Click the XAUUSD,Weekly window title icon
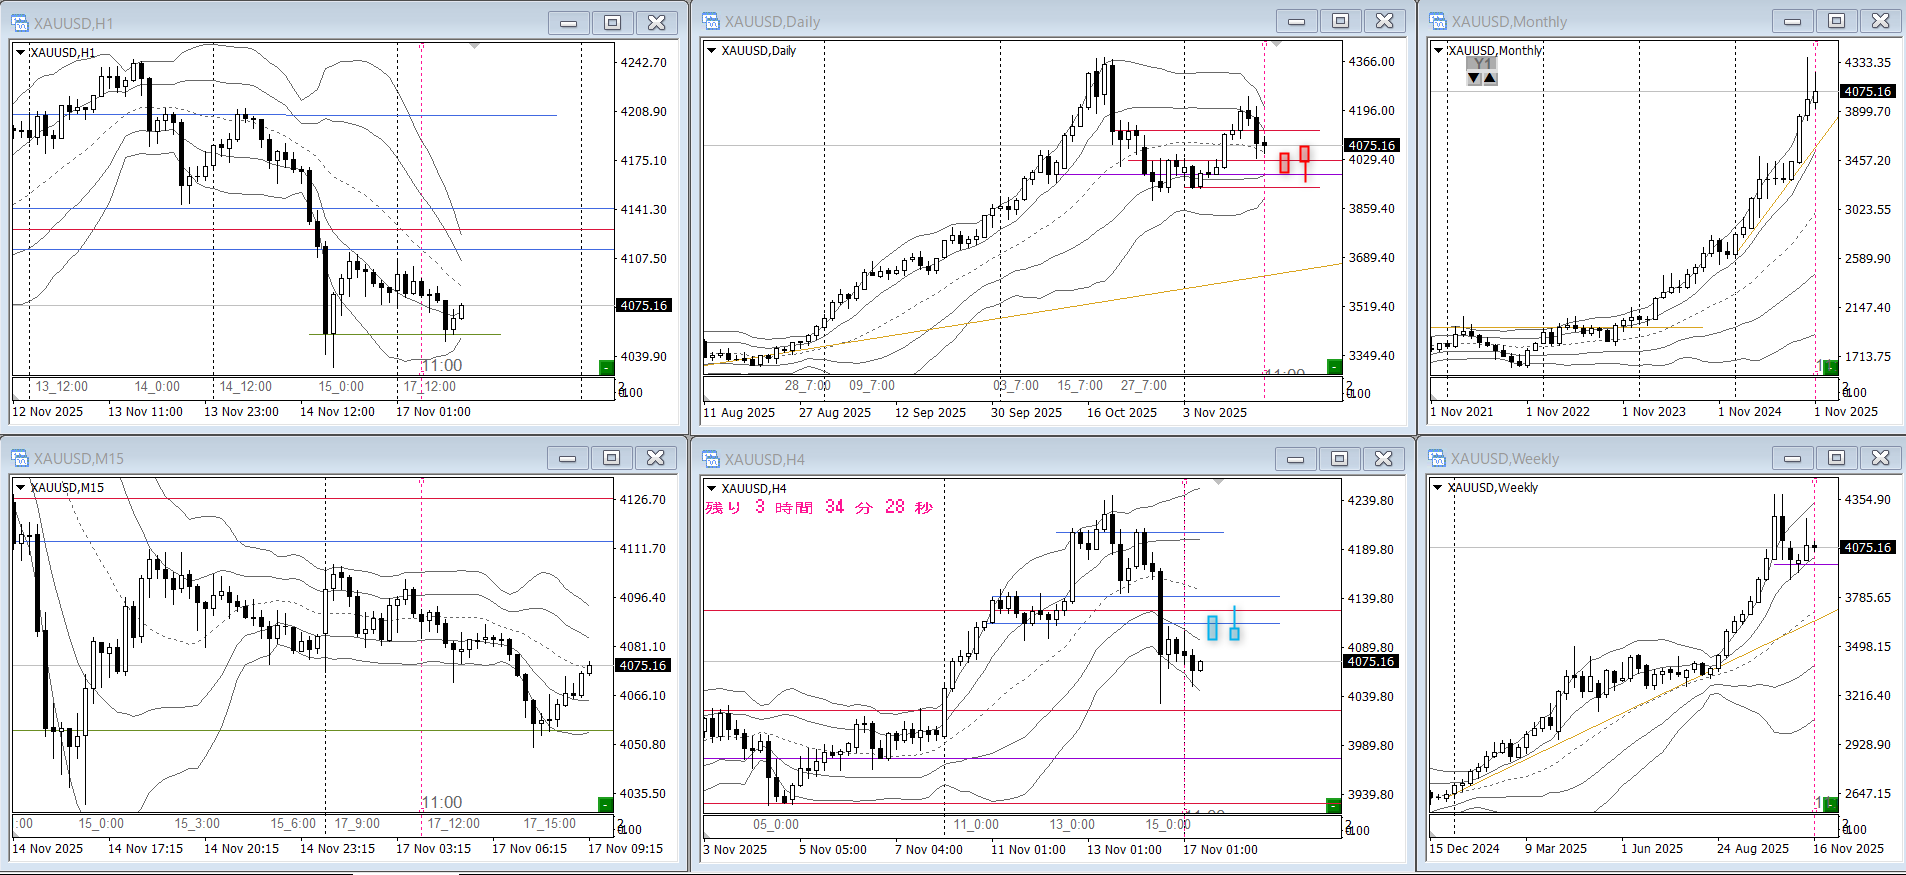 coord(1438,458)
